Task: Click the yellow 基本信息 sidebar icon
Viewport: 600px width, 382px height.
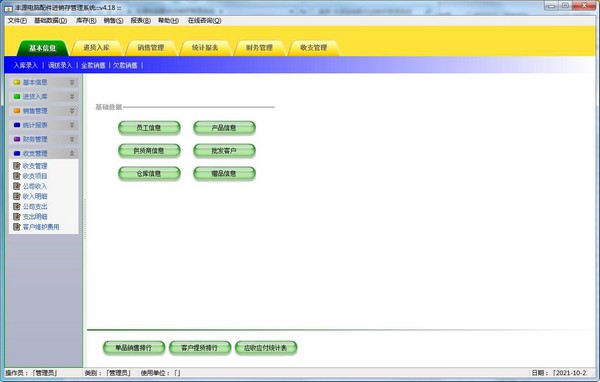Action: tap(17, 82)
